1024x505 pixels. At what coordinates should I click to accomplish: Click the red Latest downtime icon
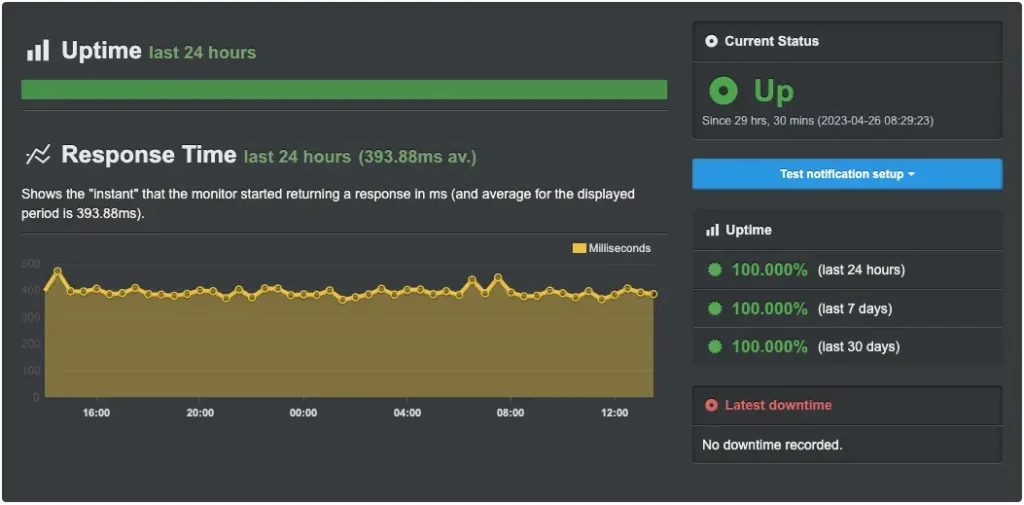tap(711, 405)
